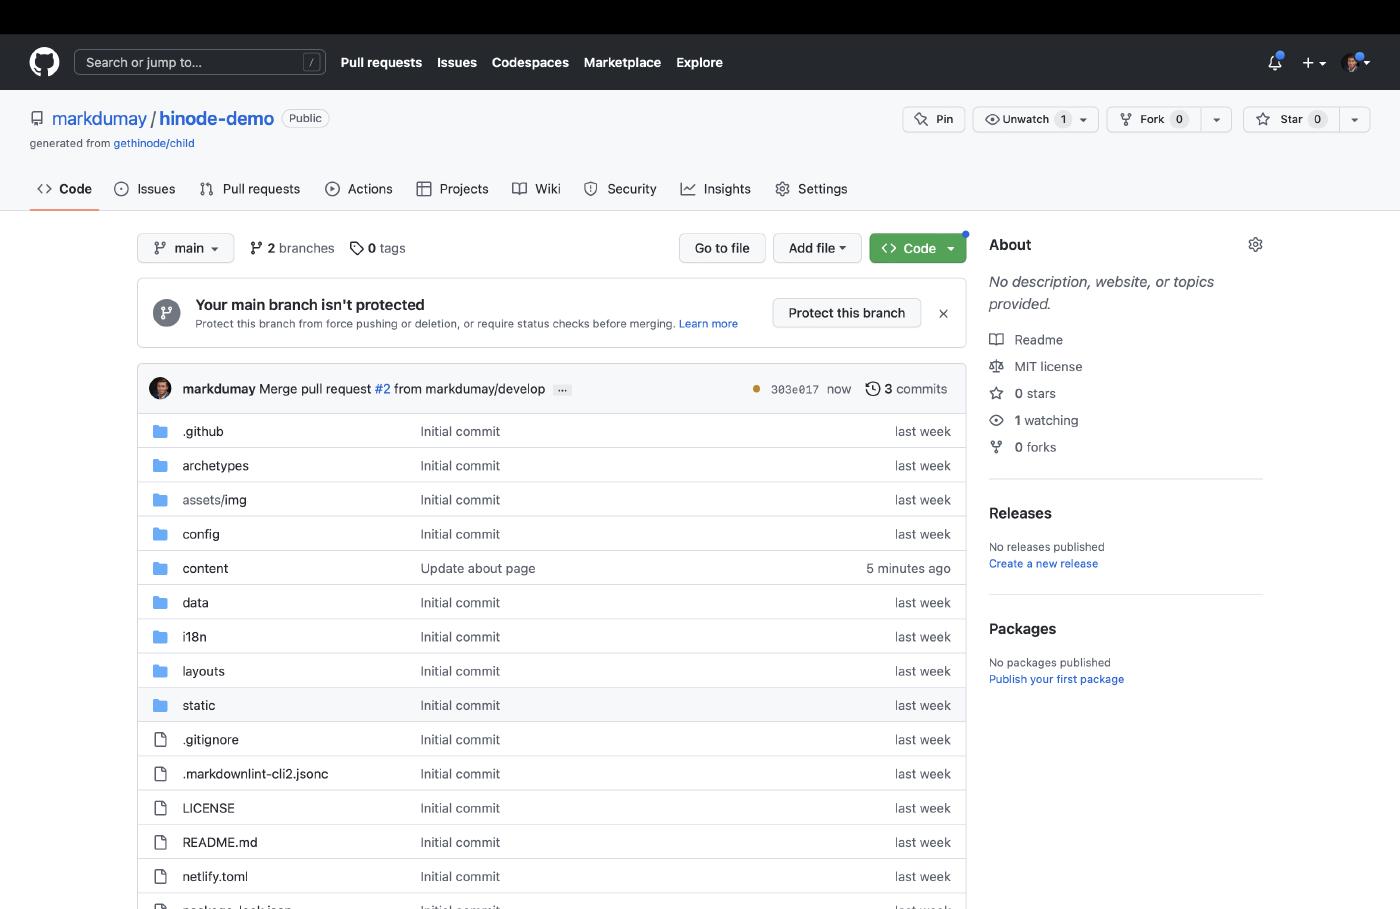Open the notifications bell

(1275, 62)
